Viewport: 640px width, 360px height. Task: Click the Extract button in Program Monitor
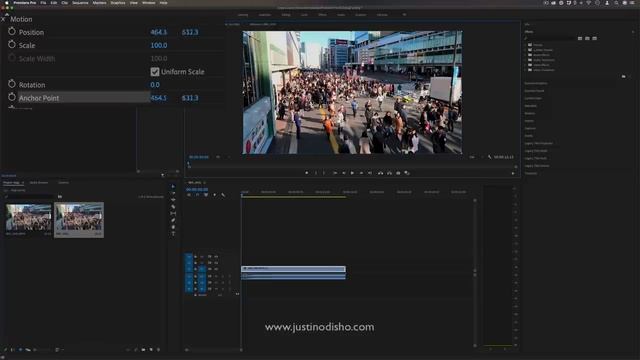coord(389,173)
